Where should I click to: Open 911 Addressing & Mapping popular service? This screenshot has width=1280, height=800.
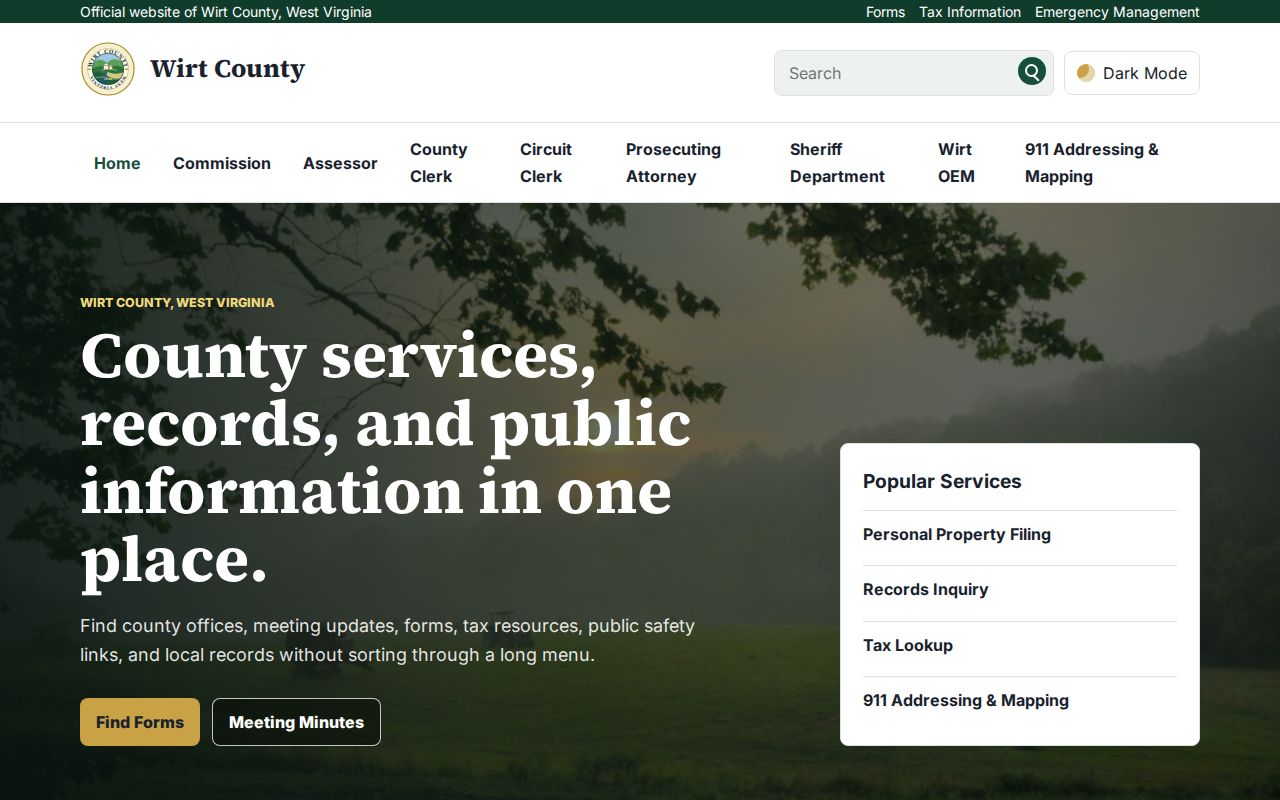click(1020, 701)
